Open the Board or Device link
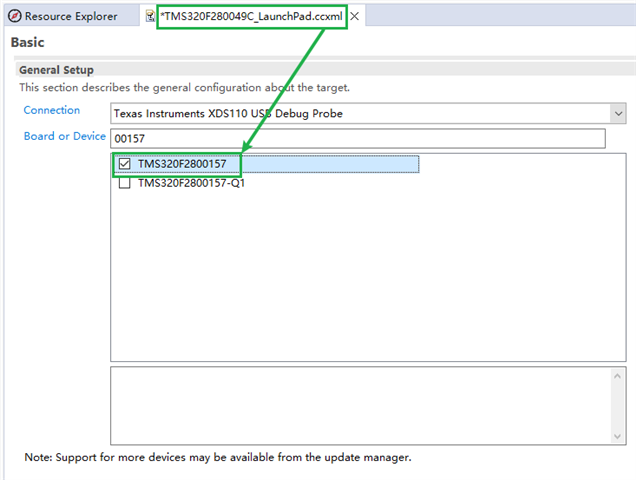This screenshot has height=480, width=636. pyautogui.click(x=64, y=136)
